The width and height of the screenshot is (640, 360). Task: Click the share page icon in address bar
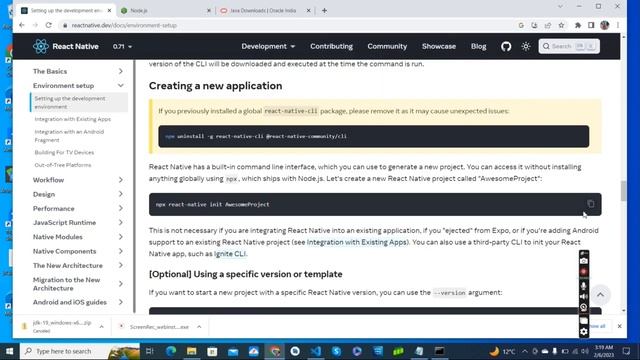point(548,25)
